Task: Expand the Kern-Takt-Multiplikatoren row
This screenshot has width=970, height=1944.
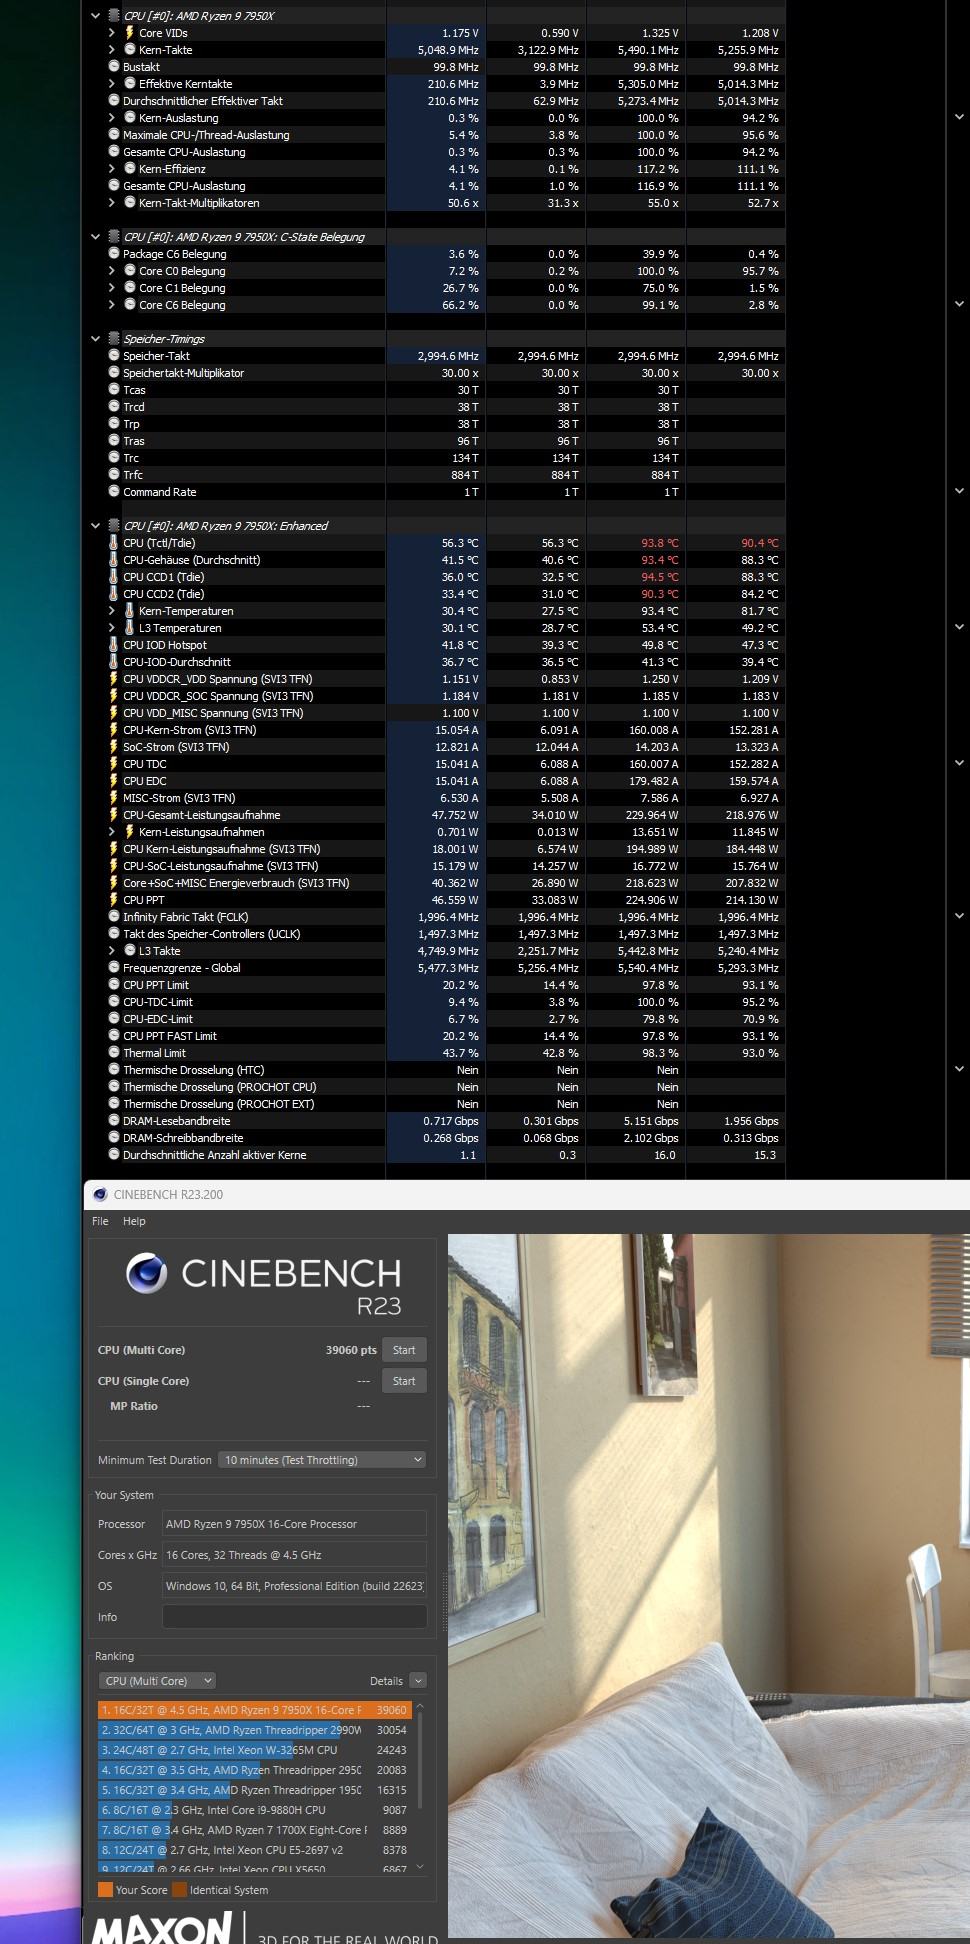Action: [x=112, y=203]
